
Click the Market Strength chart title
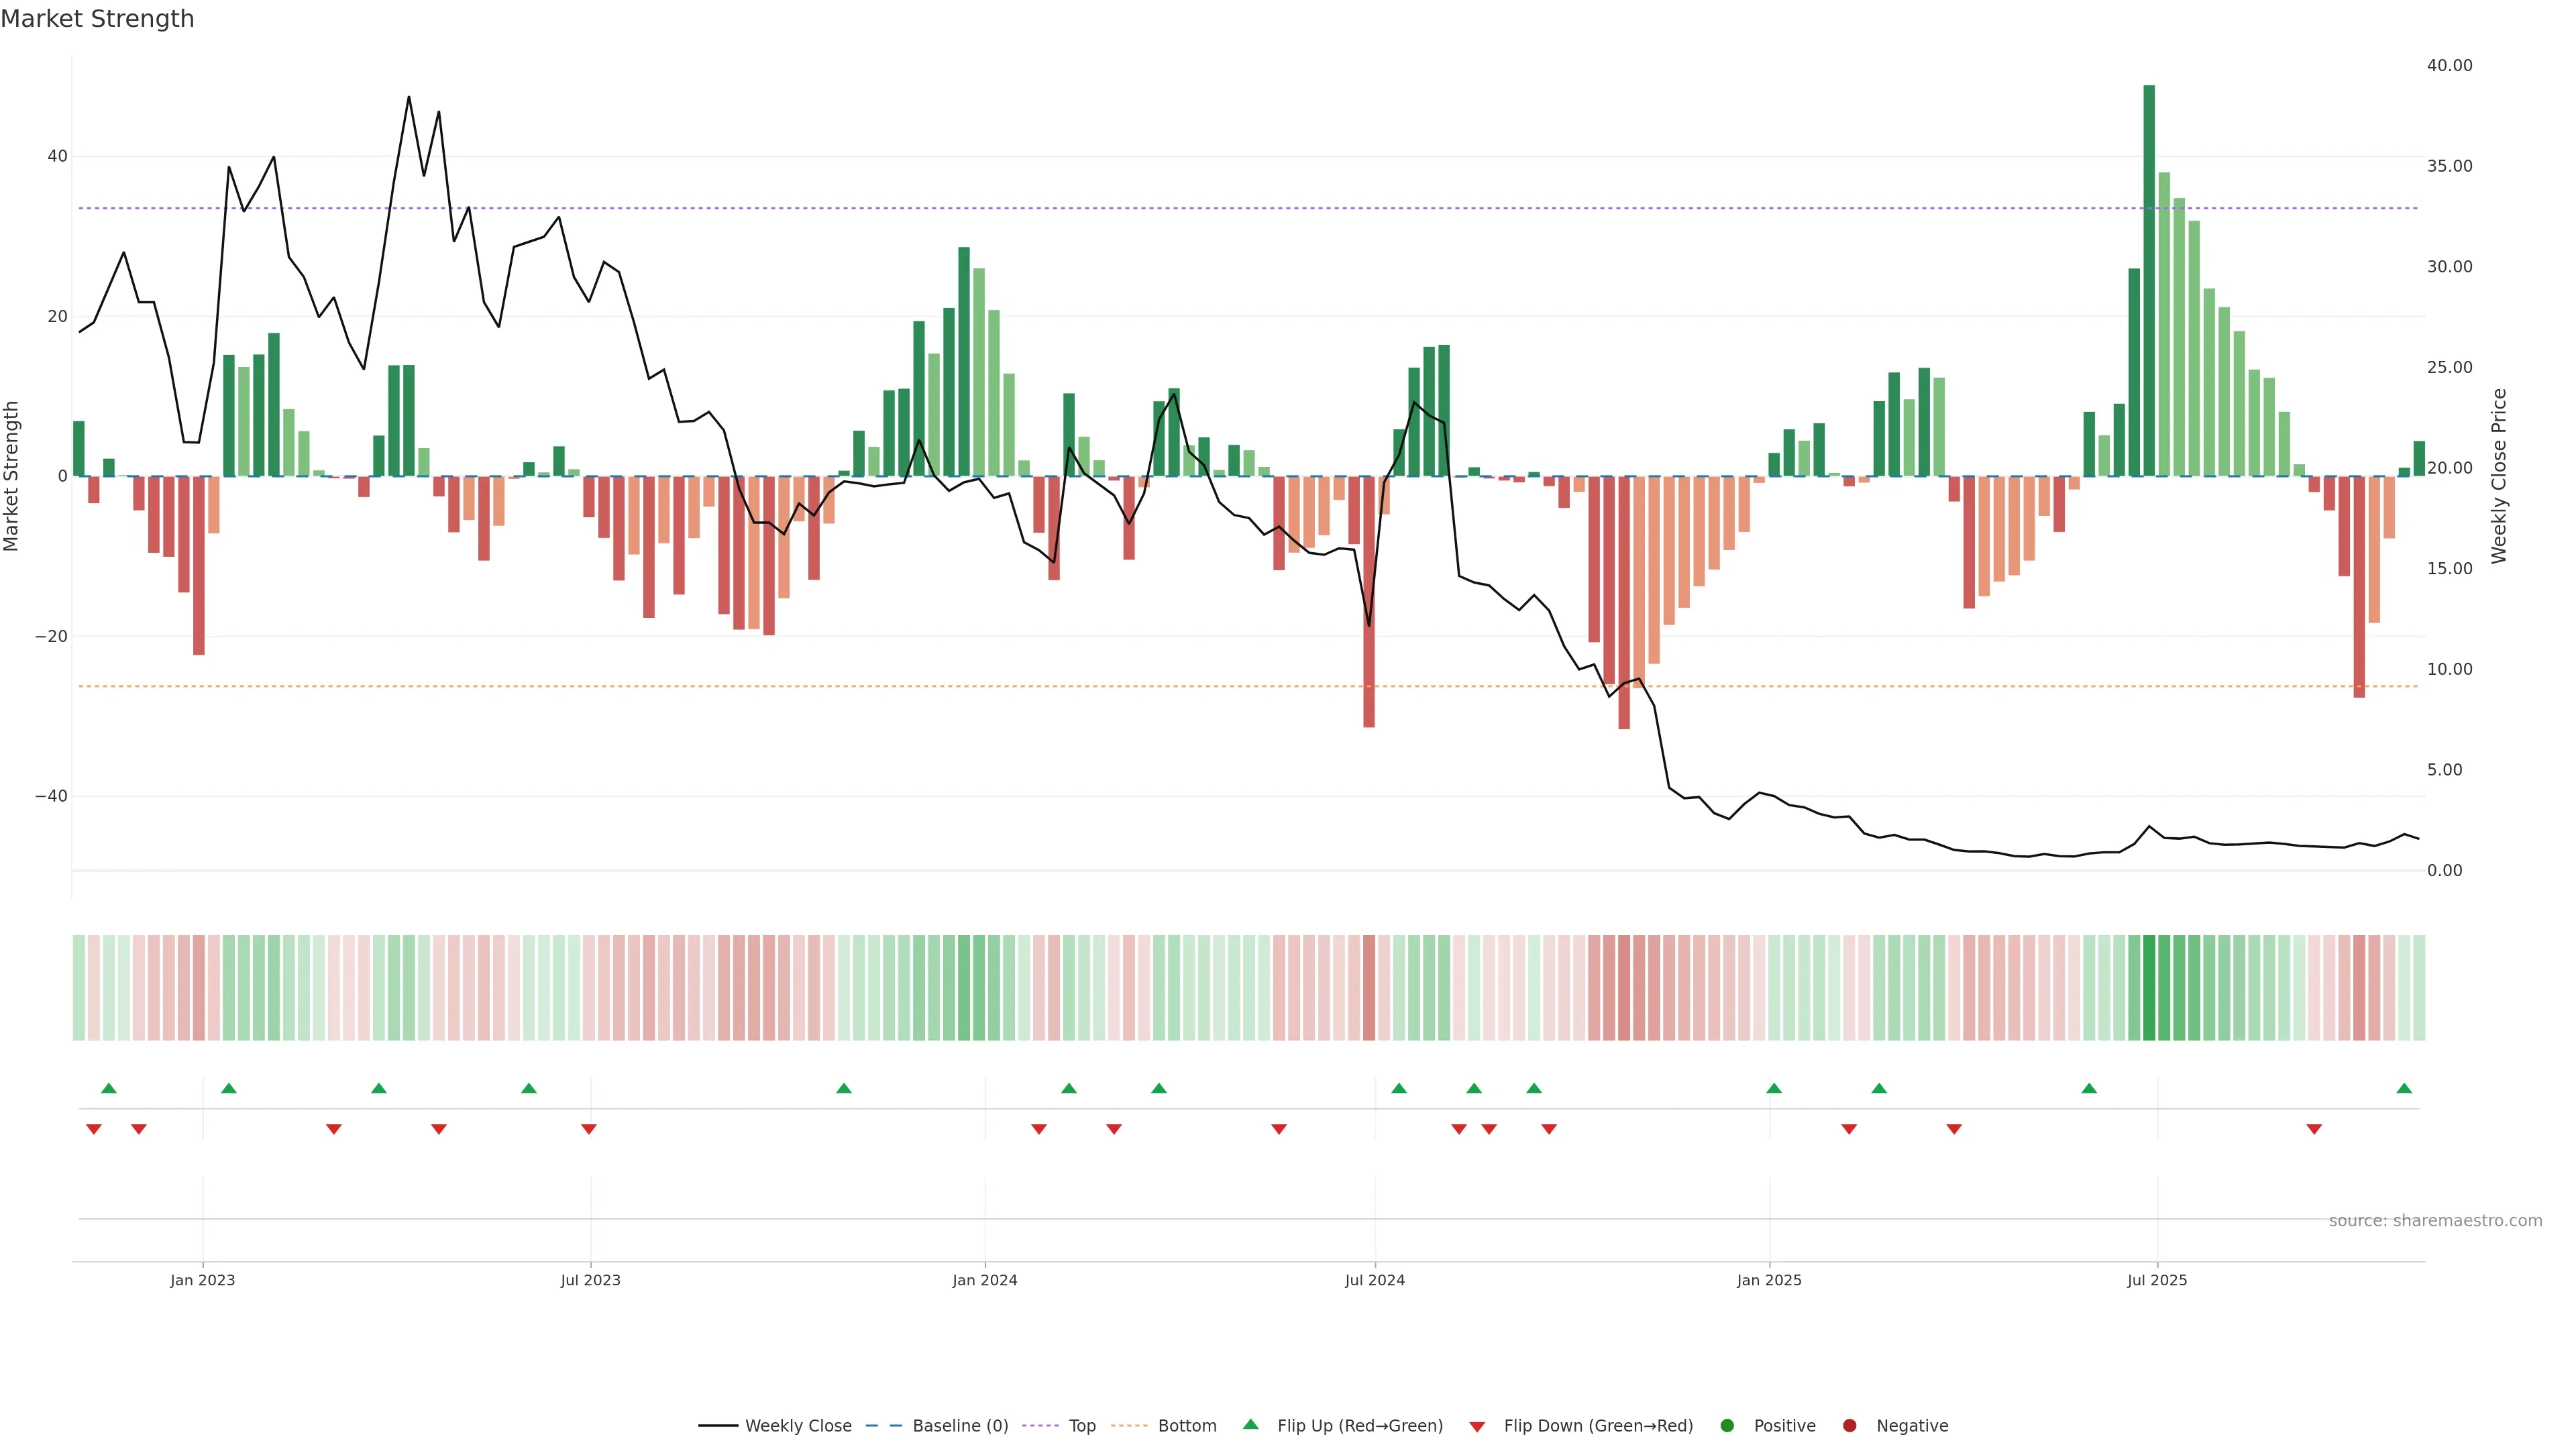[97, 19]
